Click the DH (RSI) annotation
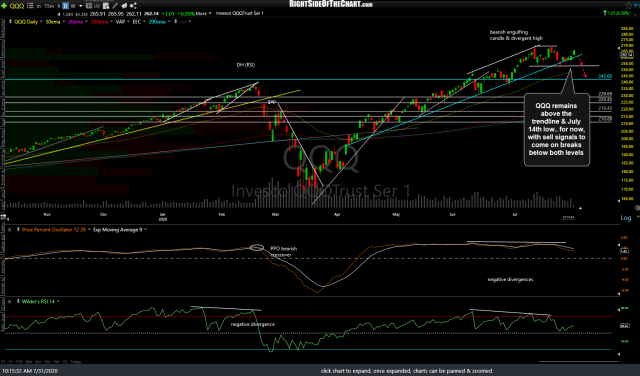The height and width of the screenshot is (376, 640). click(246, 65)
